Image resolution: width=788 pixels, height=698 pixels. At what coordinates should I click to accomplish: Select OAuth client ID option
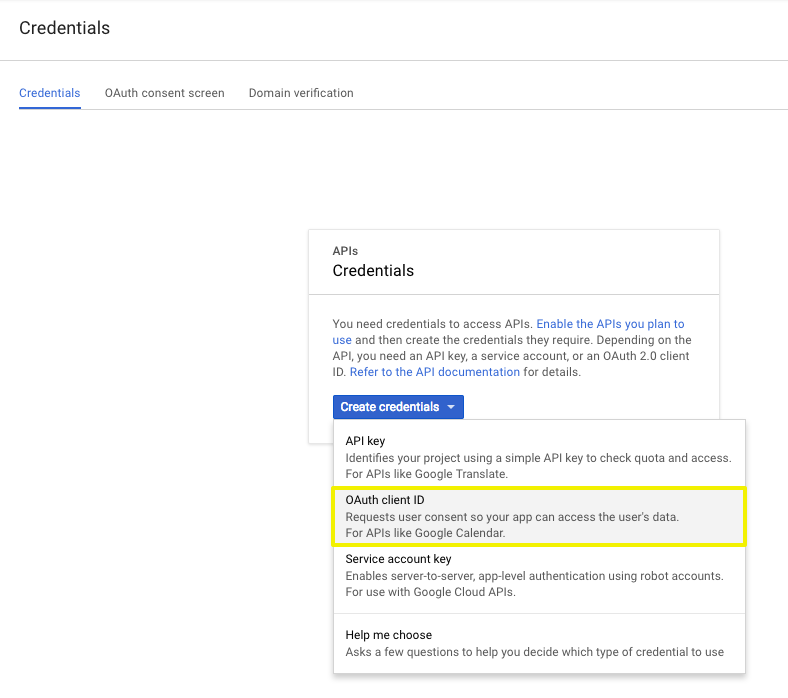point(539,516)
